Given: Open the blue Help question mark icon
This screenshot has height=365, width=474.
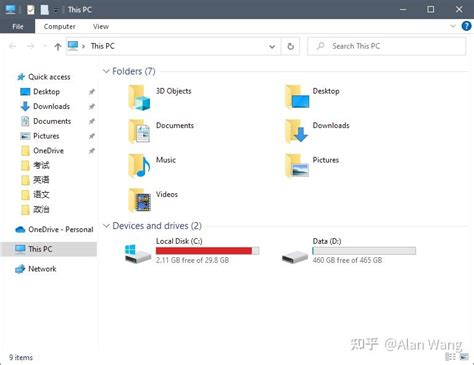Looking at the screenshot, I should coord(466,26).
